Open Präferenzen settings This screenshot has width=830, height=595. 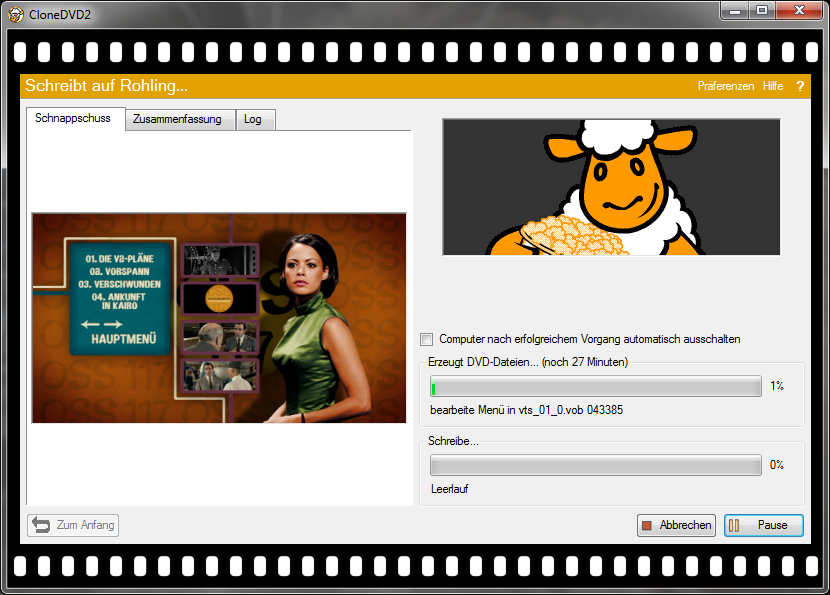(x=726, y=86)
